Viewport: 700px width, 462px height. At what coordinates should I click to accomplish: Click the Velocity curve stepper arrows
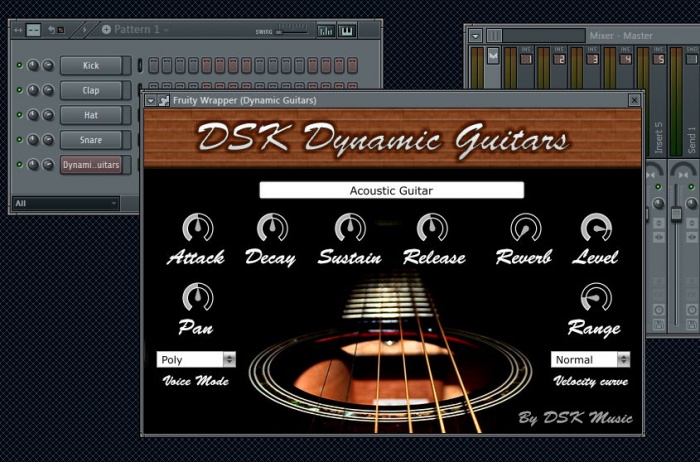623,359
